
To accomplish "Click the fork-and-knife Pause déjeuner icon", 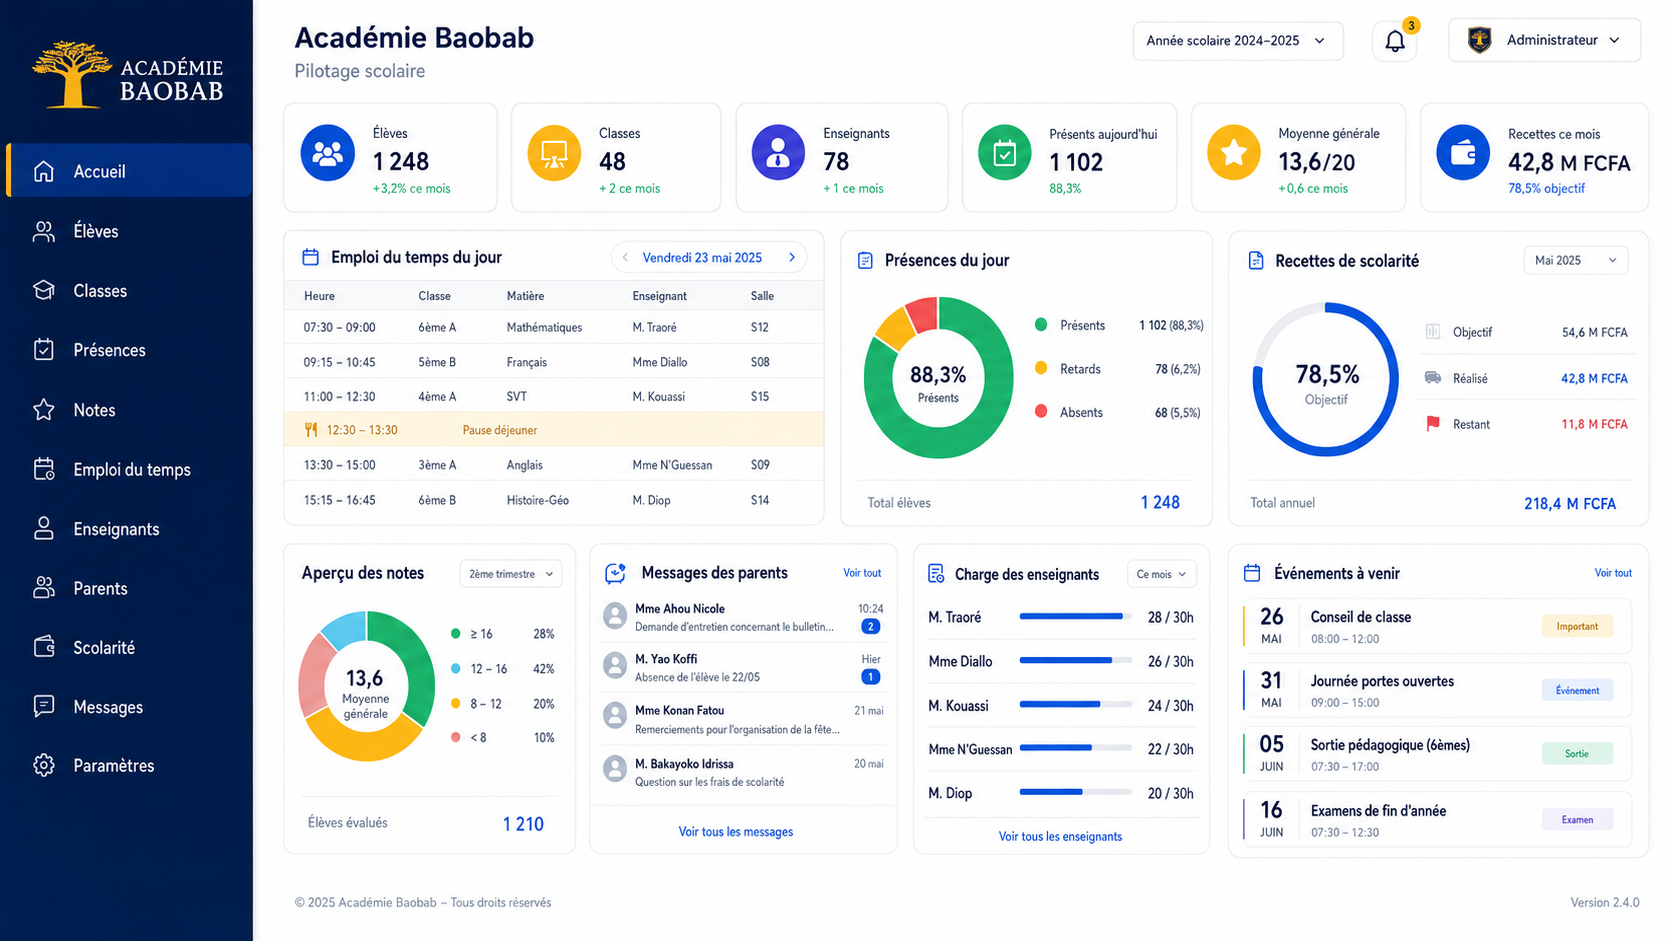I will pyautogui.click(x=311, y=430).
